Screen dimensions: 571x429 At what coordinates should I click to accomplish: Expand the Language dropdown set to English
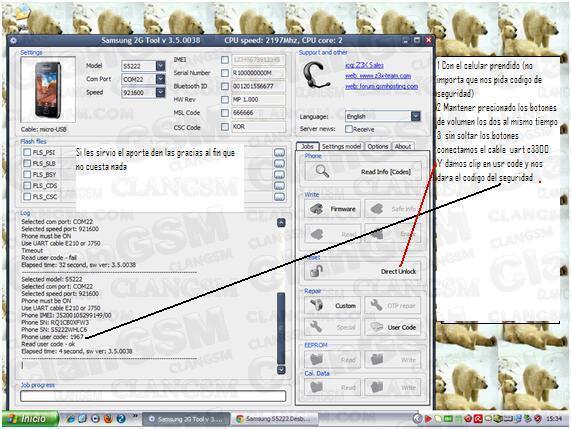point(415,116)
